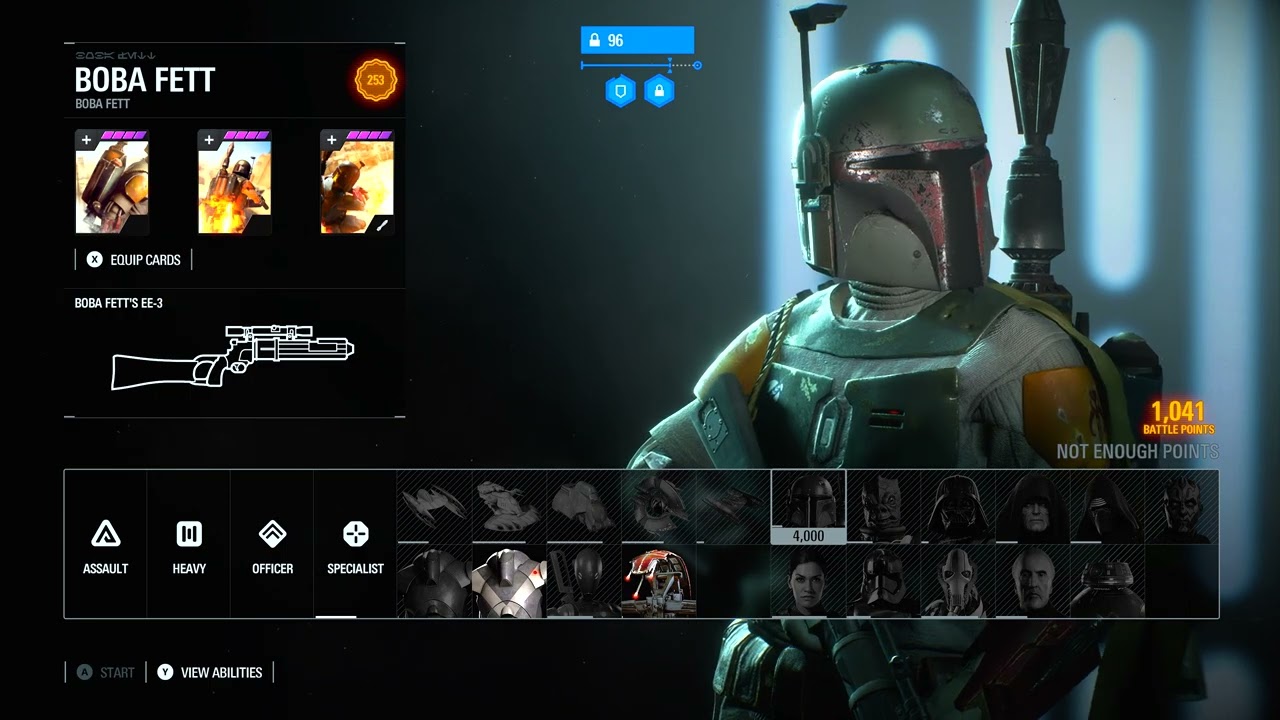Select the Specialist class
This screenshot has width=1280, height=720.
(x=355, y=545)
